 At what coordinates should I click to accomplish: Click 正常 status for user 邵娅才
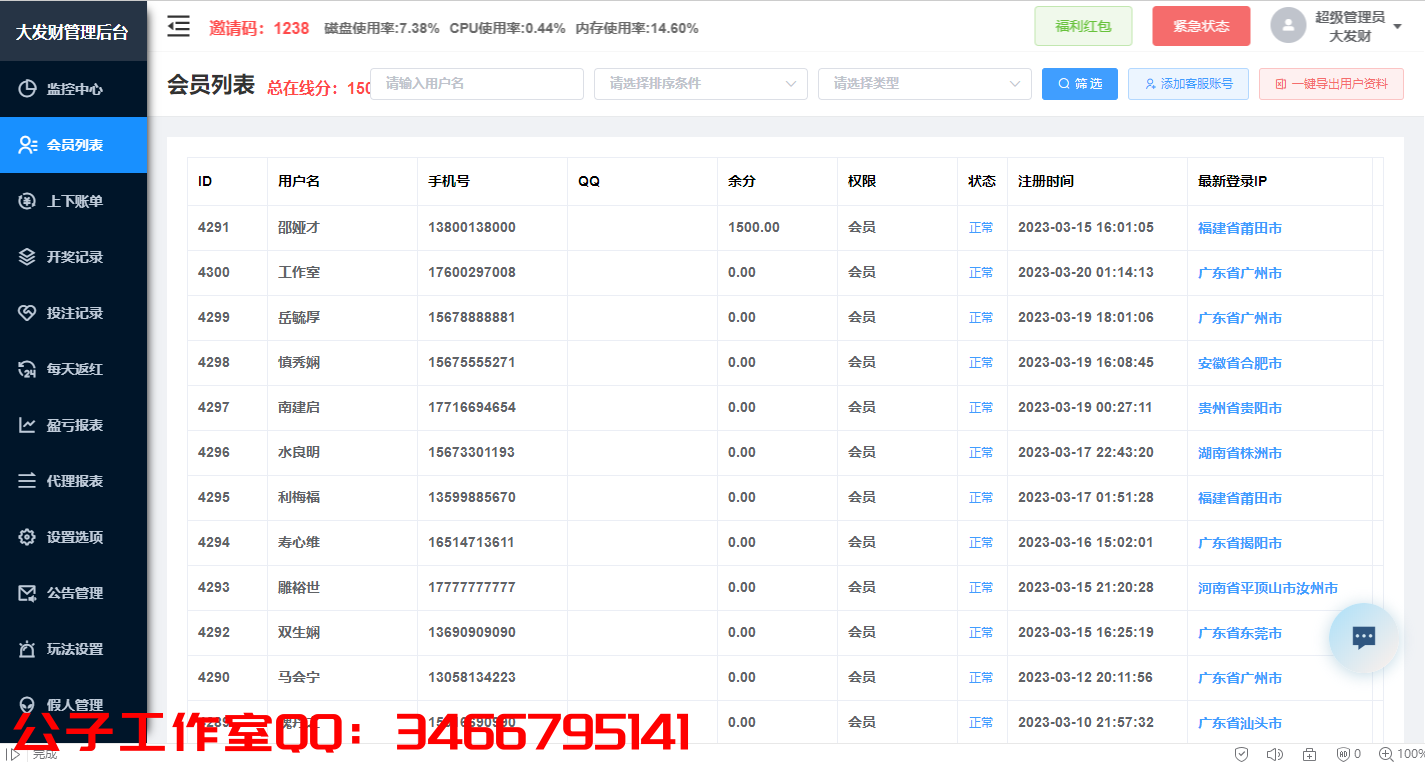tap(981, 228)
